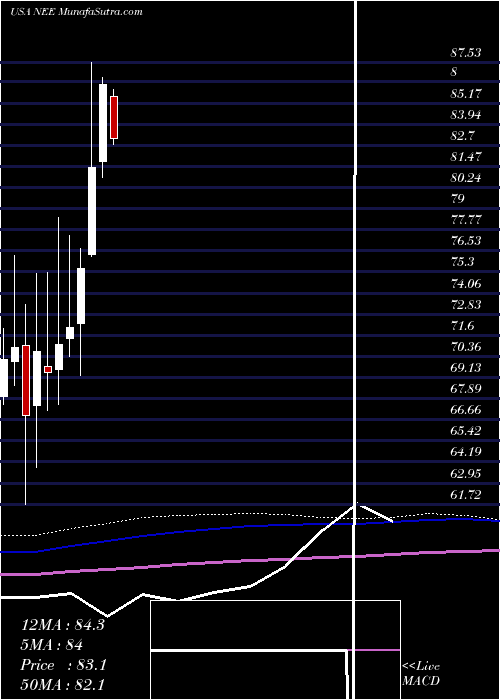This screenshot has width=500, height=700.
Task: Click the 50MA : 82.1 readout
Action: tap(62, 684)
